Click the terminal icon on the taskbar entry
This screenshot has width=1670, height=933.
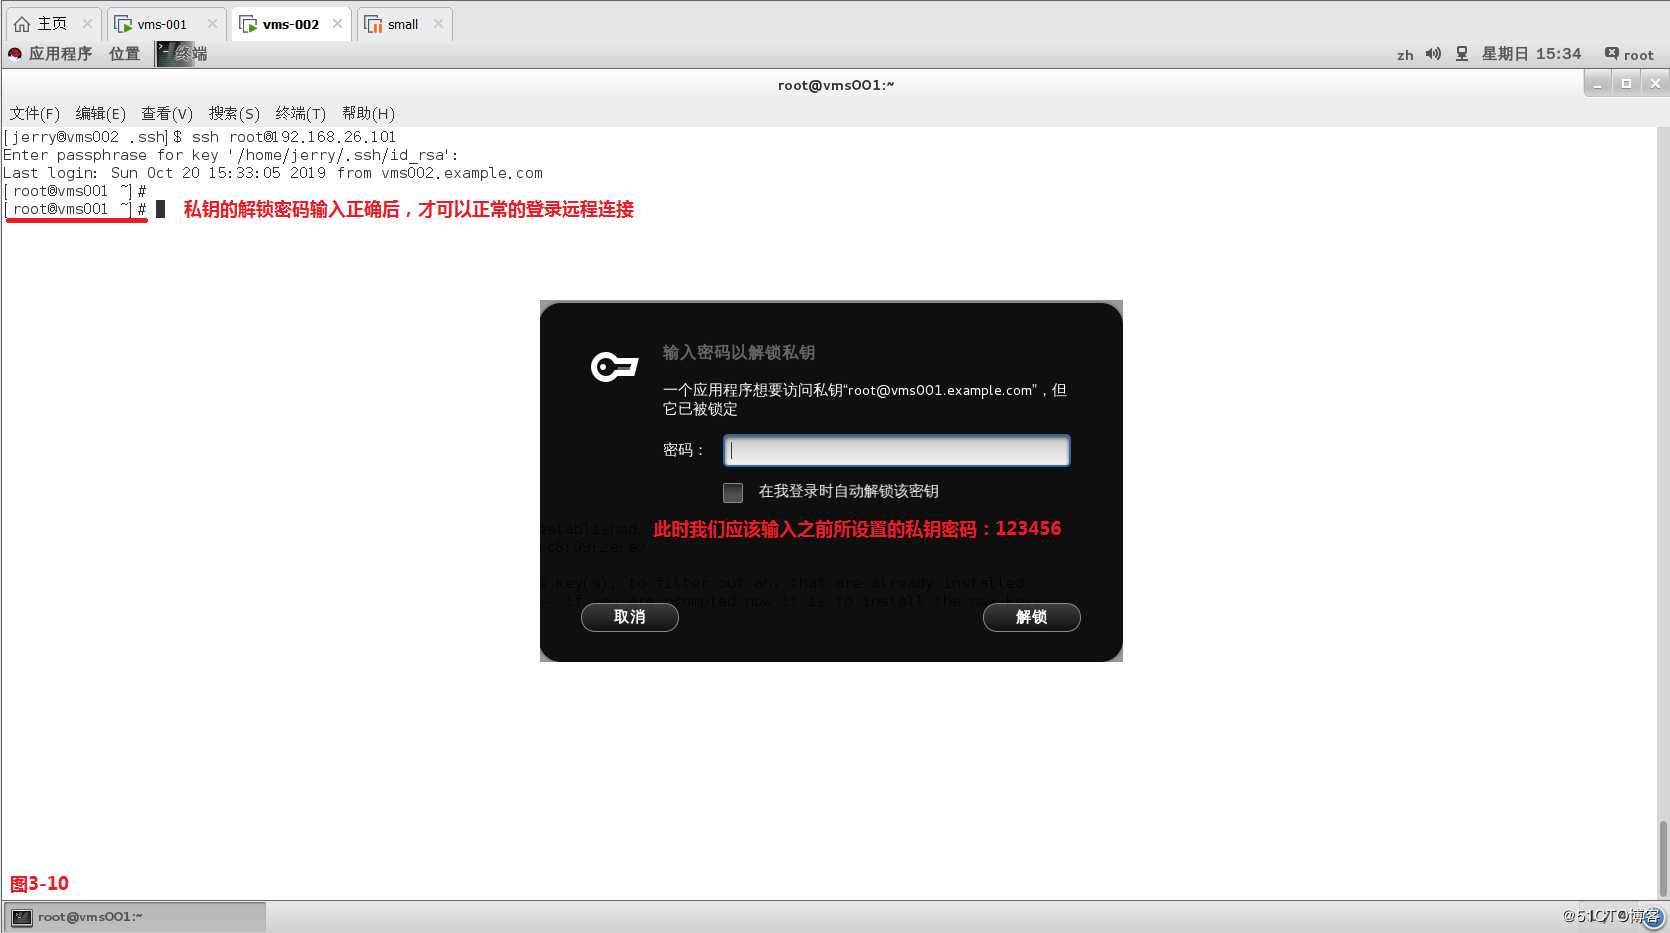click(22, 916)
